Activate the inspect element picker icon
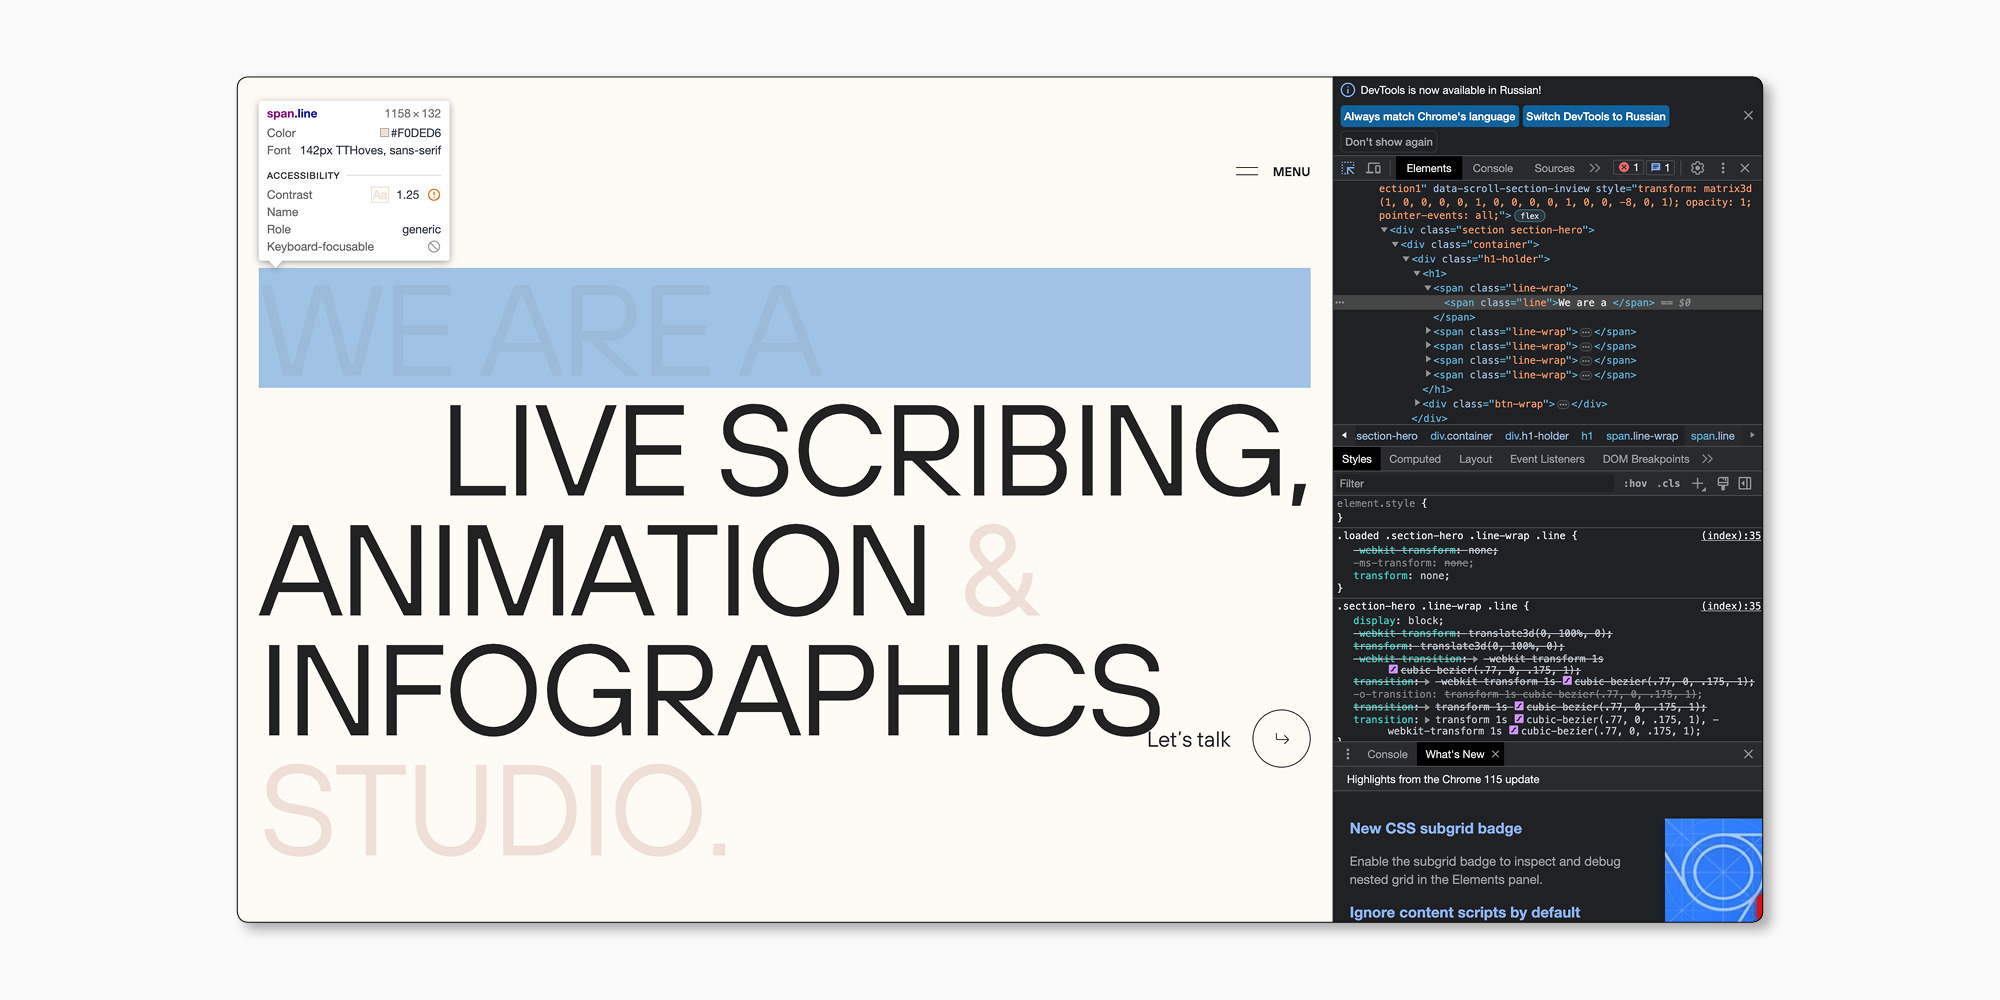The width and height of the screenshot is (2000, 1000). point(1348,168)
